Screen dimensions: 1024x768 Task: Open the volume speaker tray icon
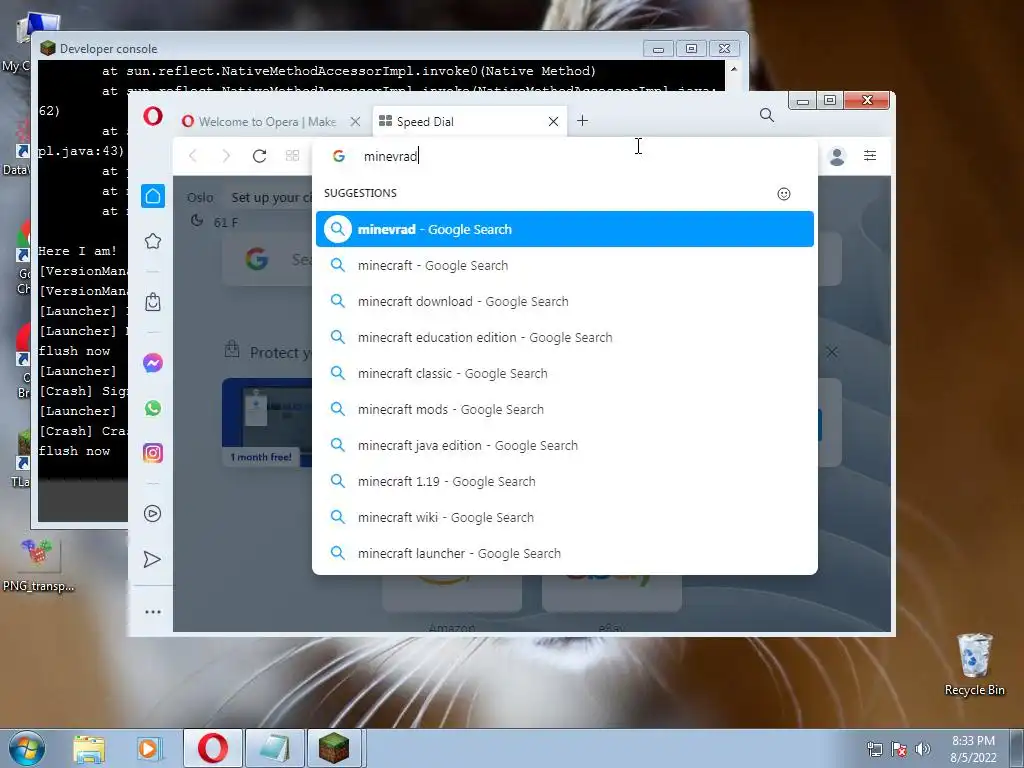(x=923, y=749)
